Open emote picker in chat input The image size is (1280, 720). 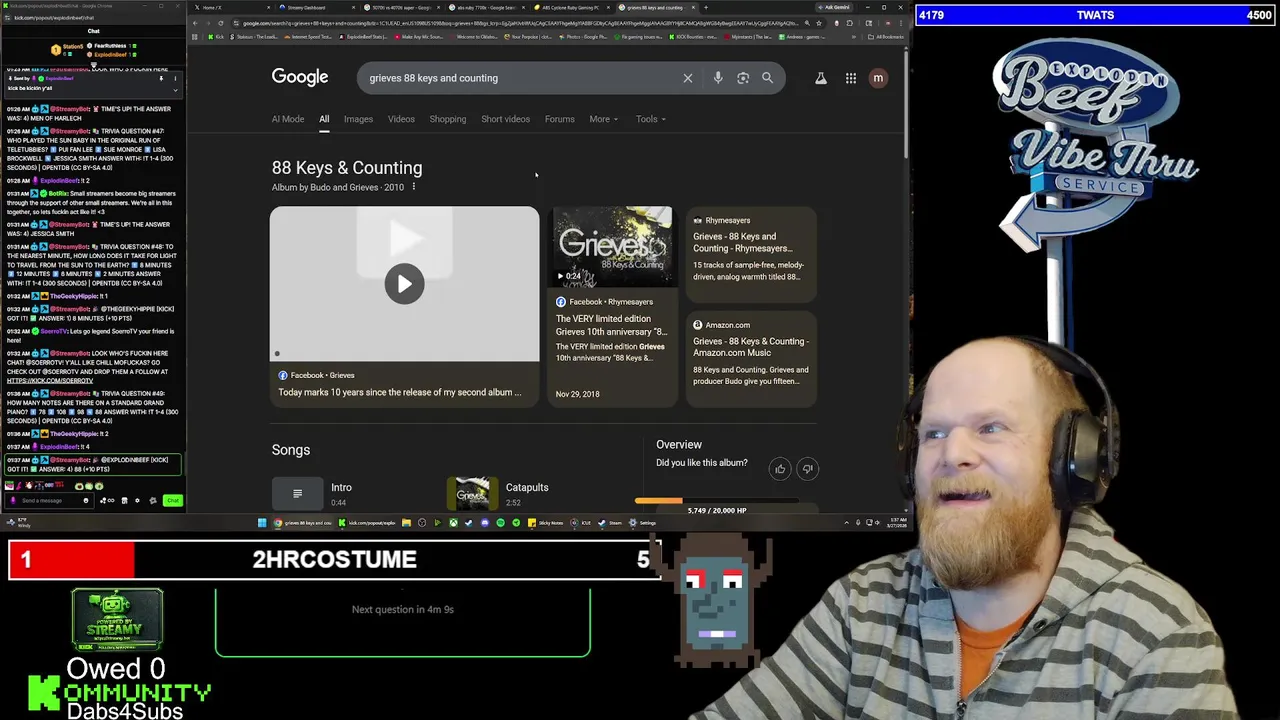pos(86,500)
